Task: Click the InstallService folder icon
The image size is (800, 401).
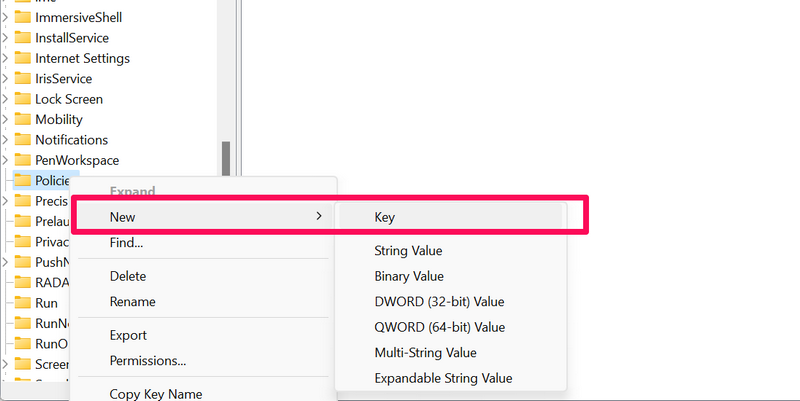Action: [x=22, y=38]
